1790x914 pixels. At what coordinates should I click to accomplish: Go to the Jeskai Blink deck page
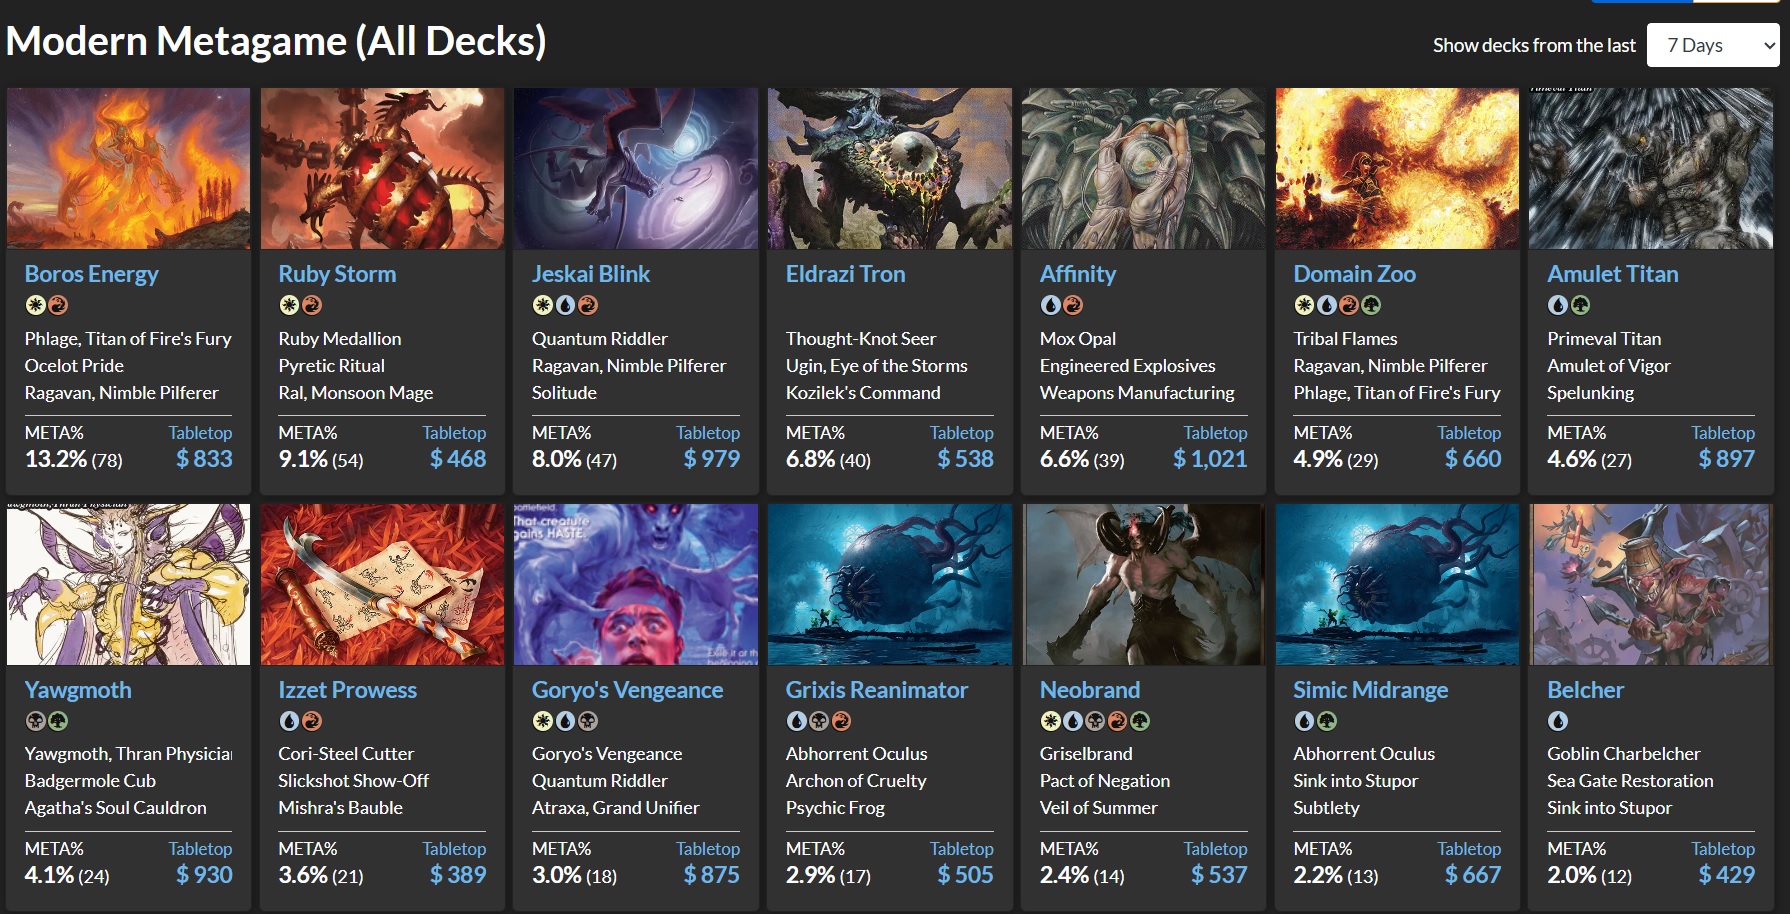pos(591,274)
